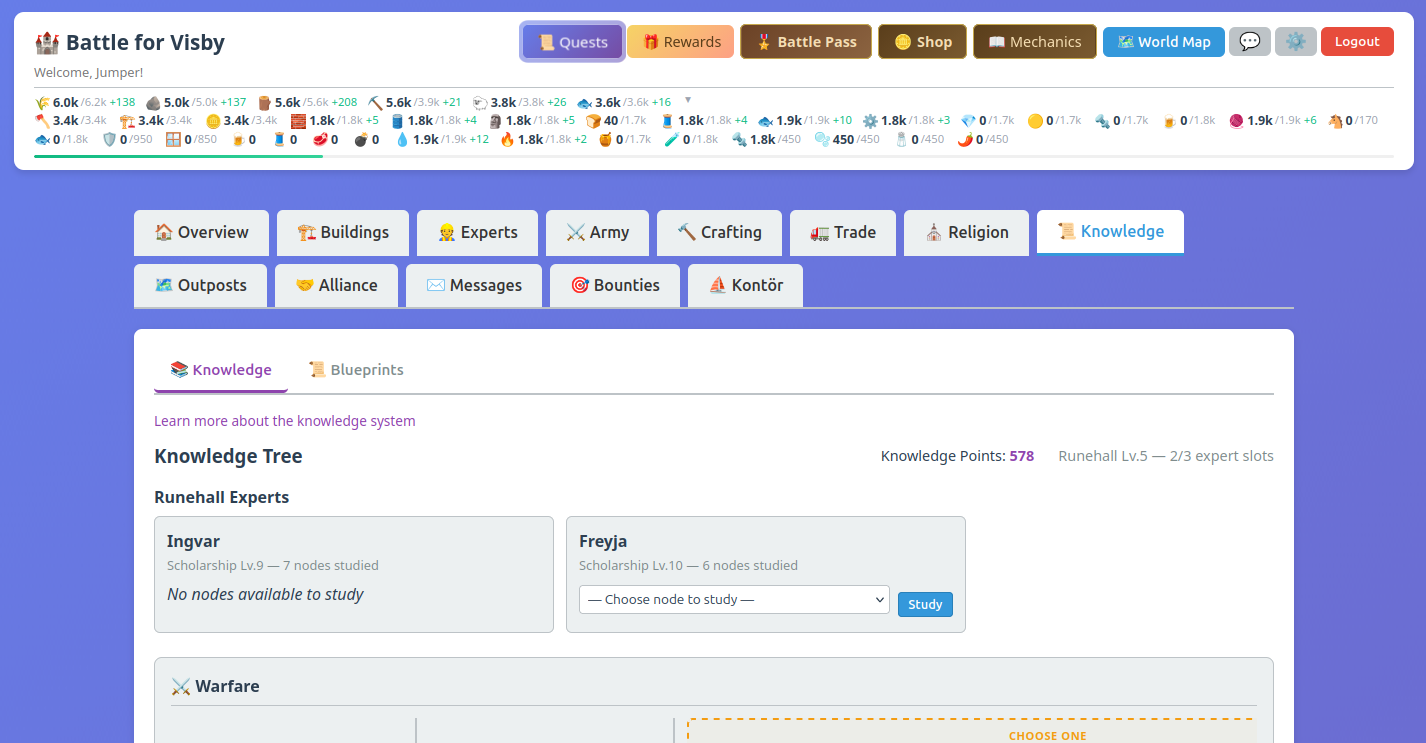Click the meat resource icon
The image size is (1426, 743).
click(x=320, y=140)
